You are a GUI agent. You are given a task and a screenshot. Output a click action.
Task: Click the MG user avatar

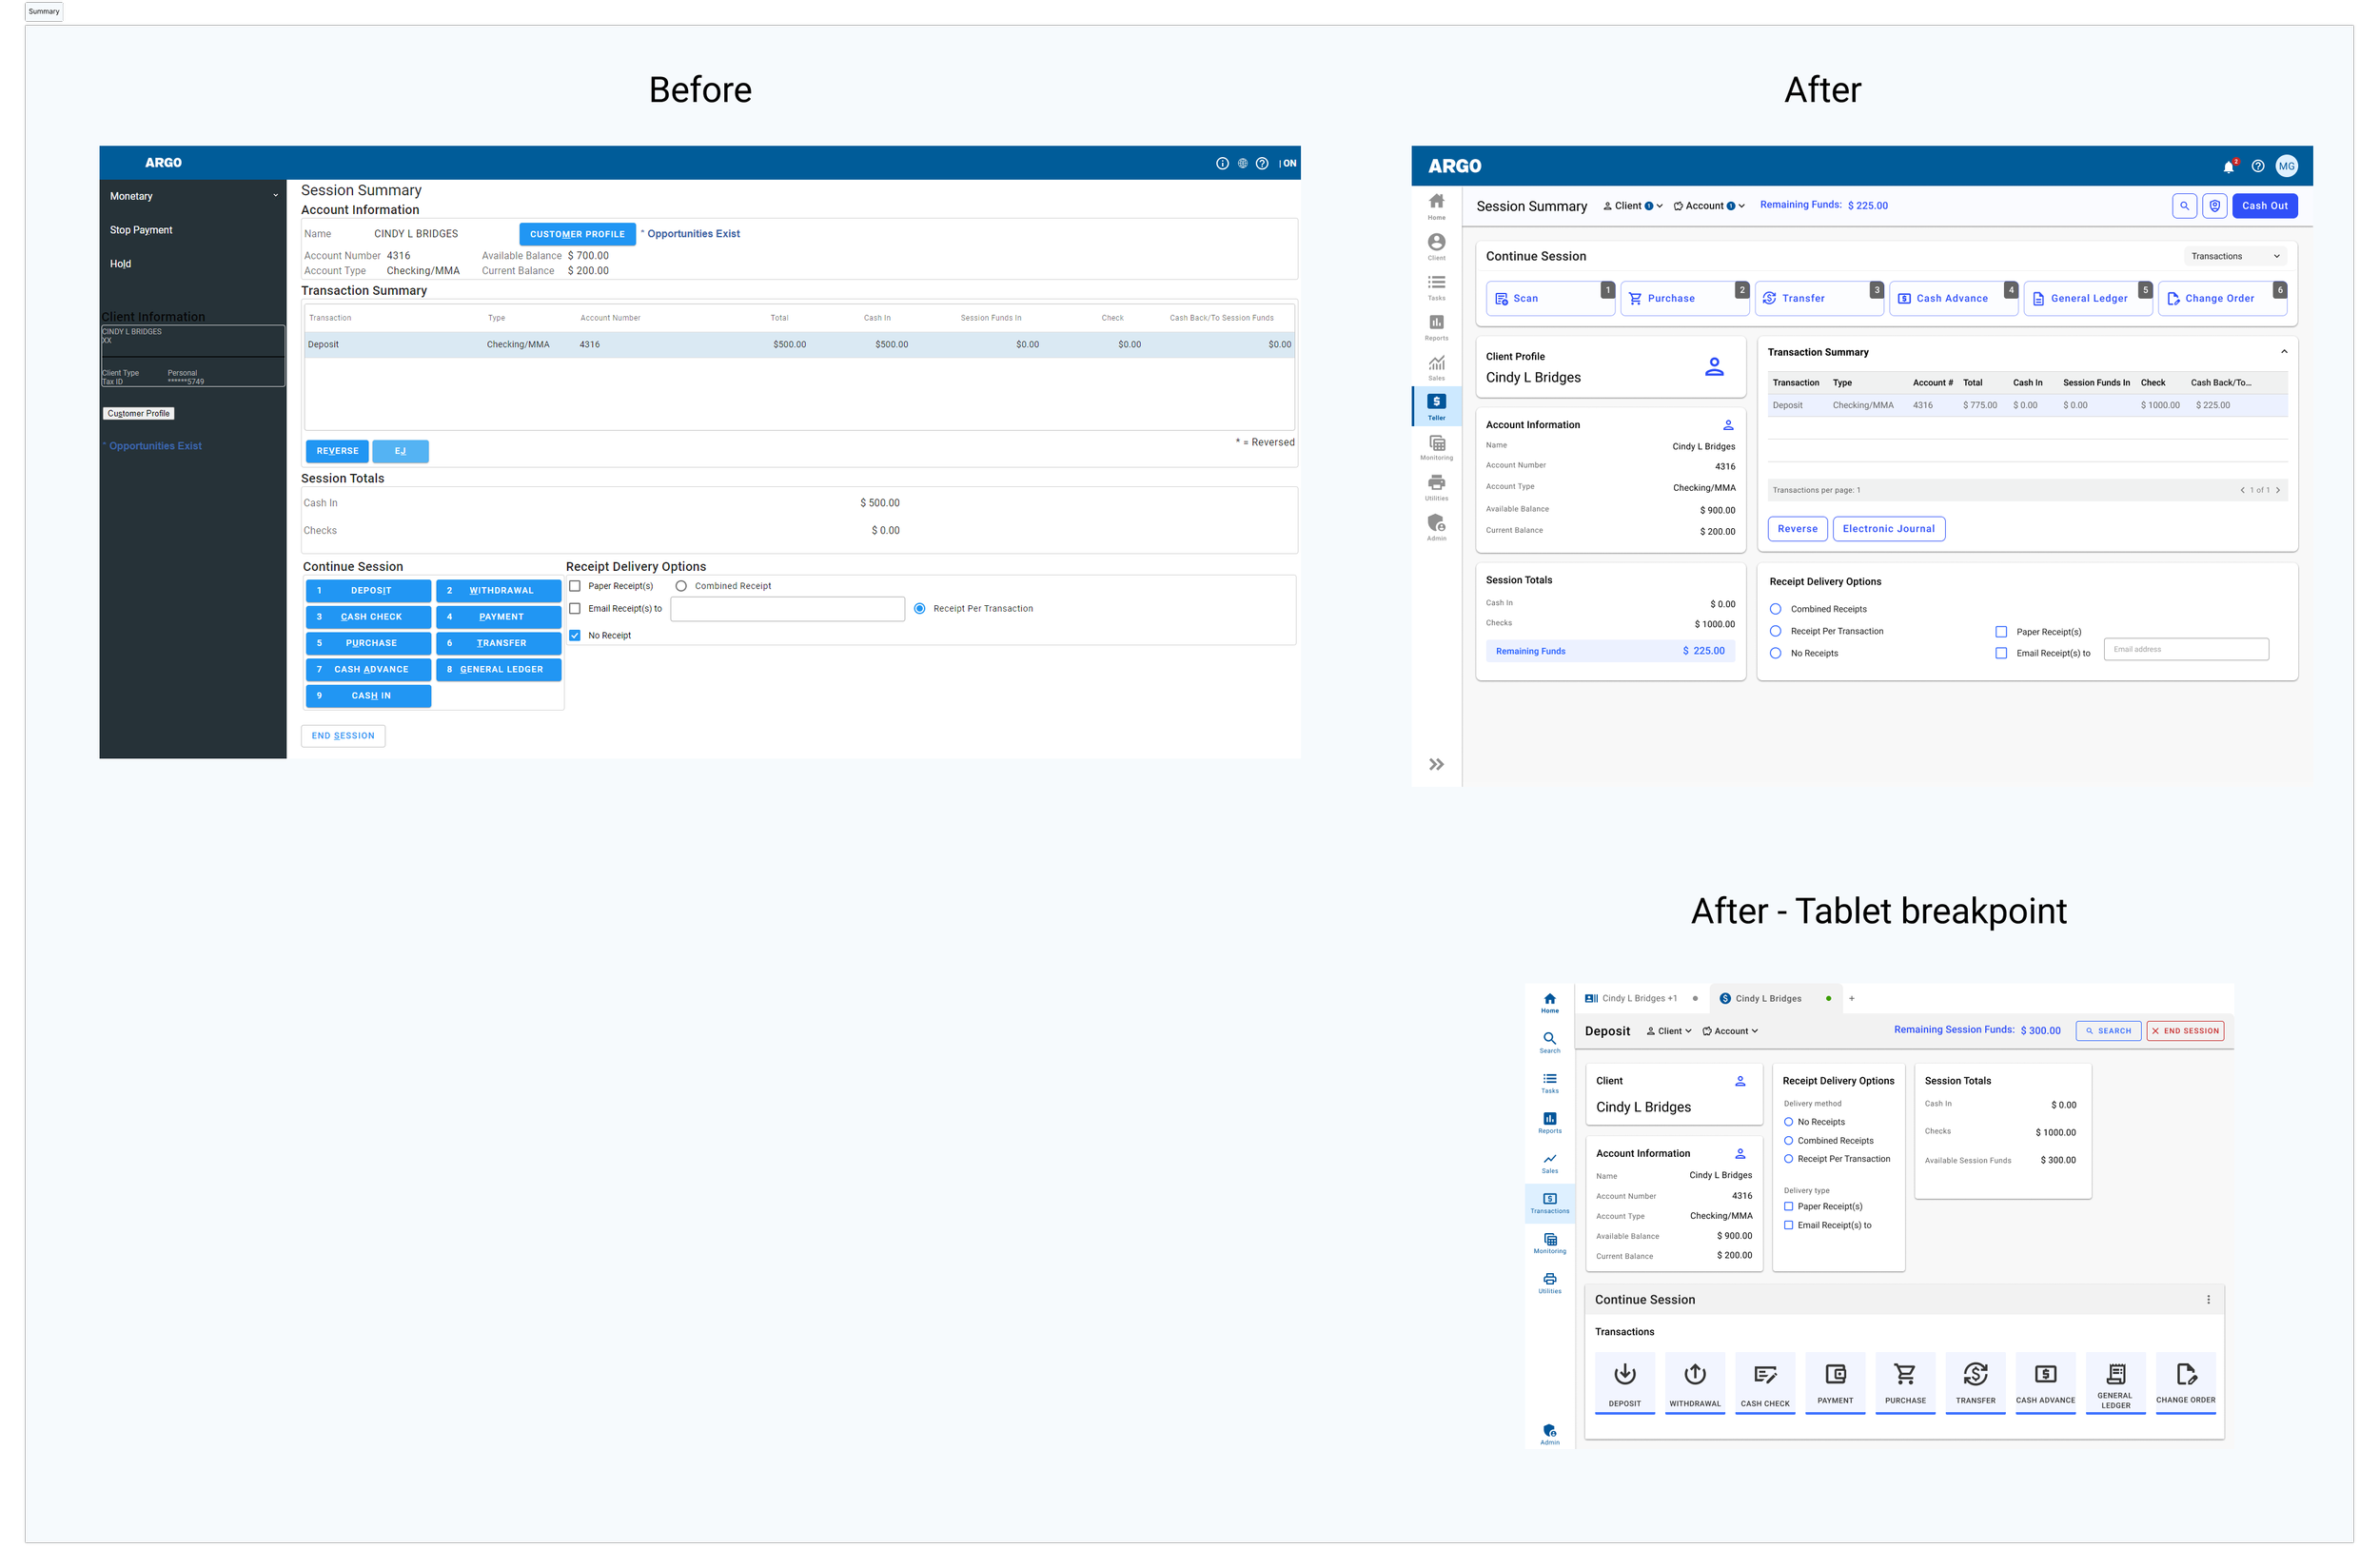coord(2286,166)
